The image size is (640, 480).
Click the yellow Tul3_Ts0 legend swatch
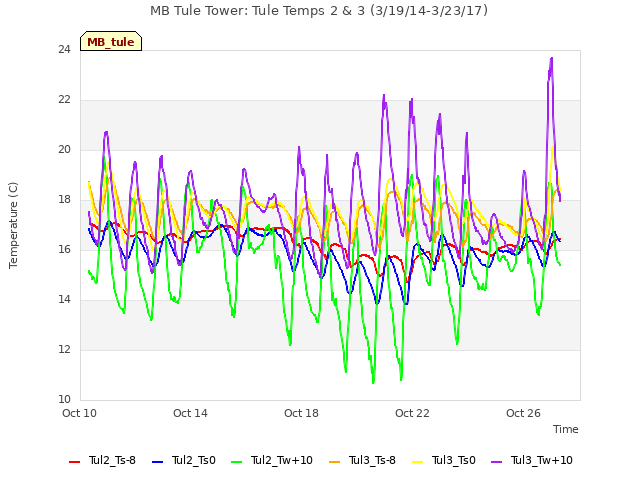click(418, 462)
